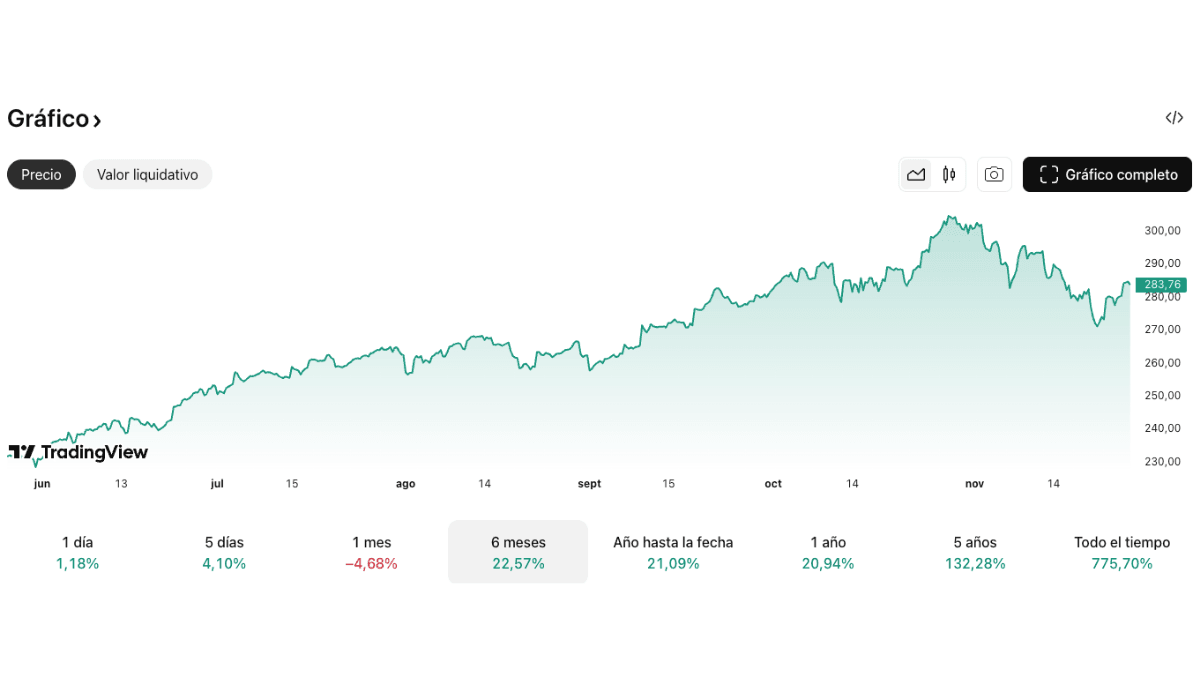Click the TradingView logo on the chart

78,452
